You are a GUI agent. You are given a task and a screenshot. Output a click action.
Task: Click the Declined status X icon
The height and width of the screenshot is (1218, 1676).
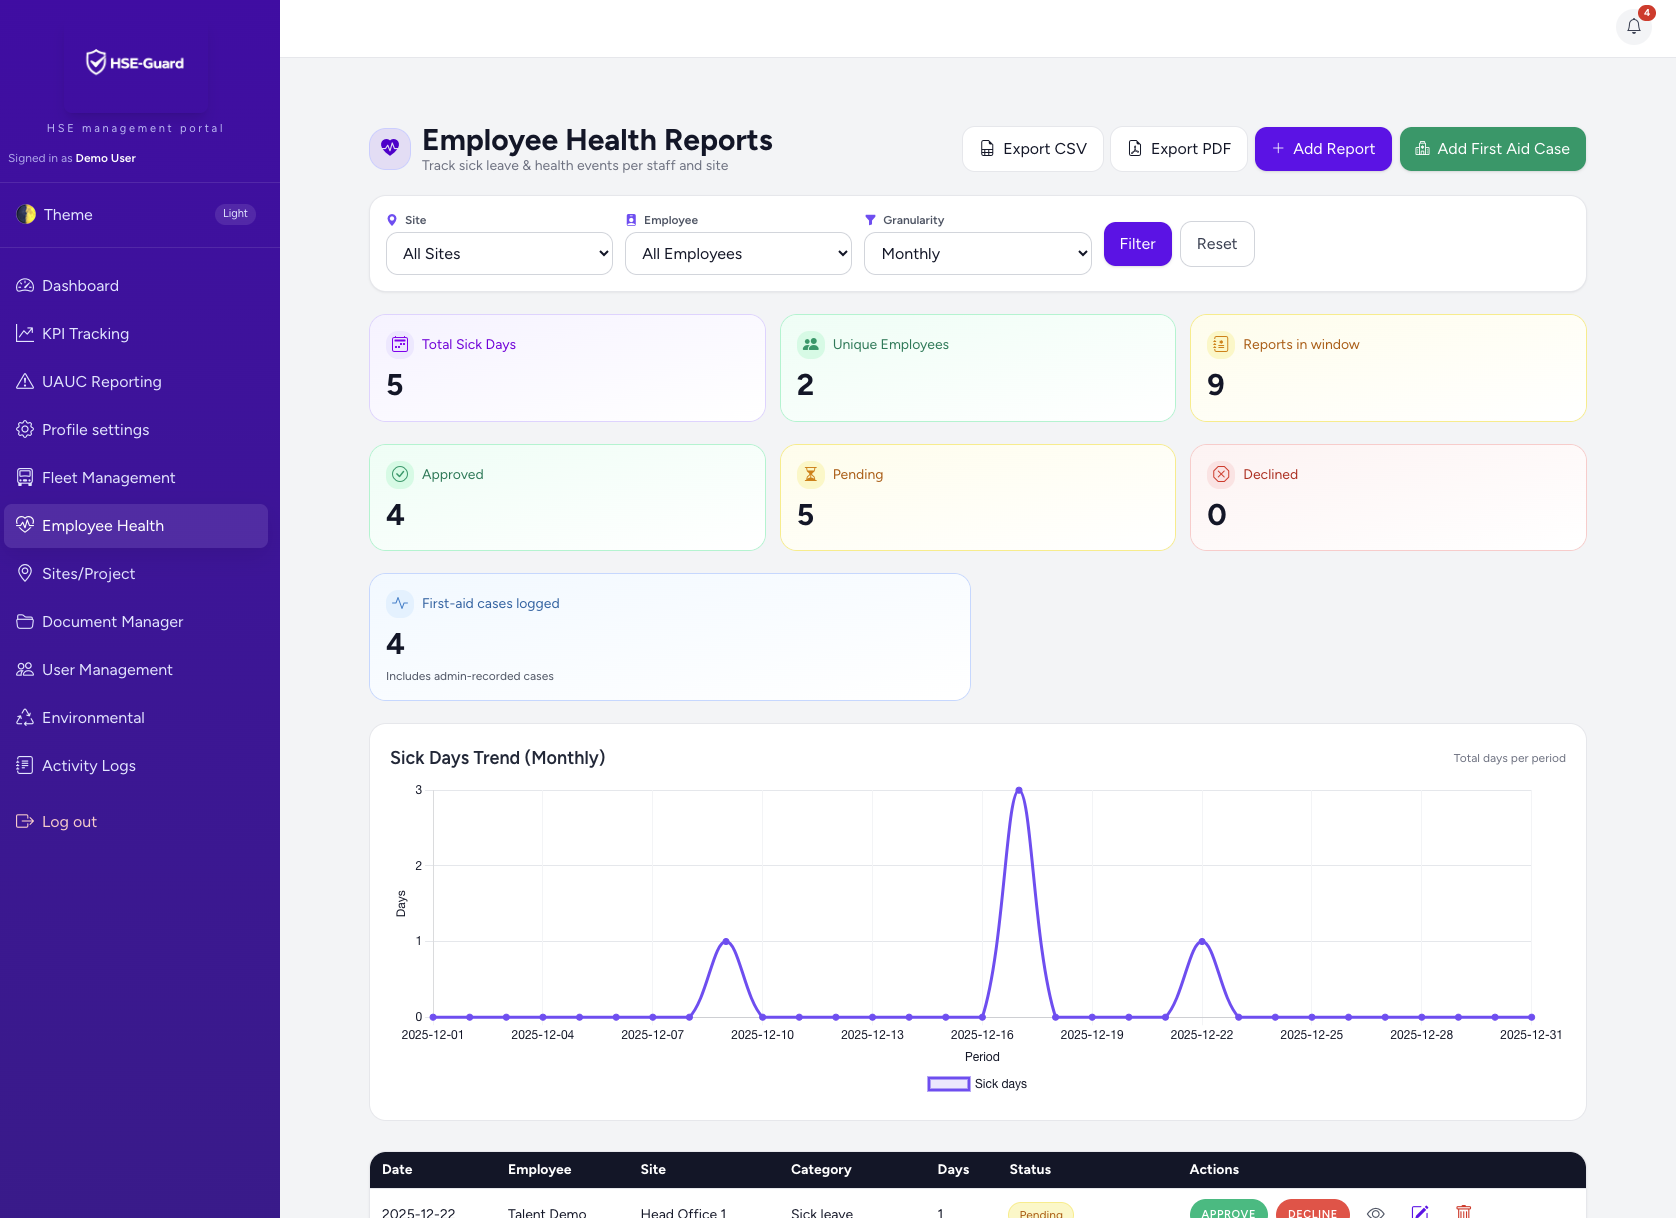(x=1221, y=474)
